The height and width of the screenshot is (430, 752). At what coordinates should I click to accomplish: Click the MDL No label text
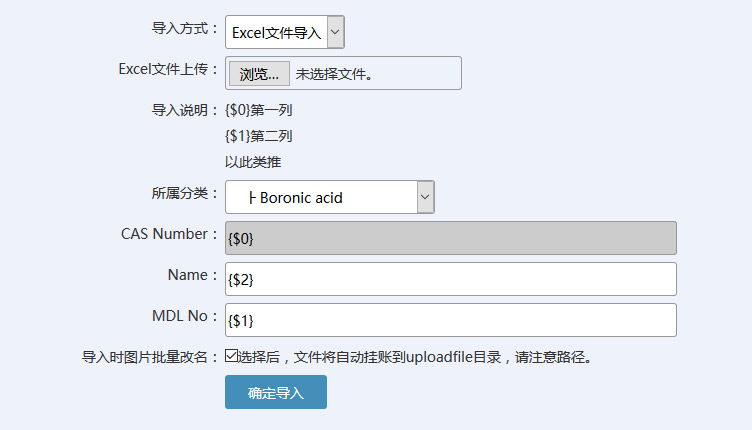click(x=177, y=316)
